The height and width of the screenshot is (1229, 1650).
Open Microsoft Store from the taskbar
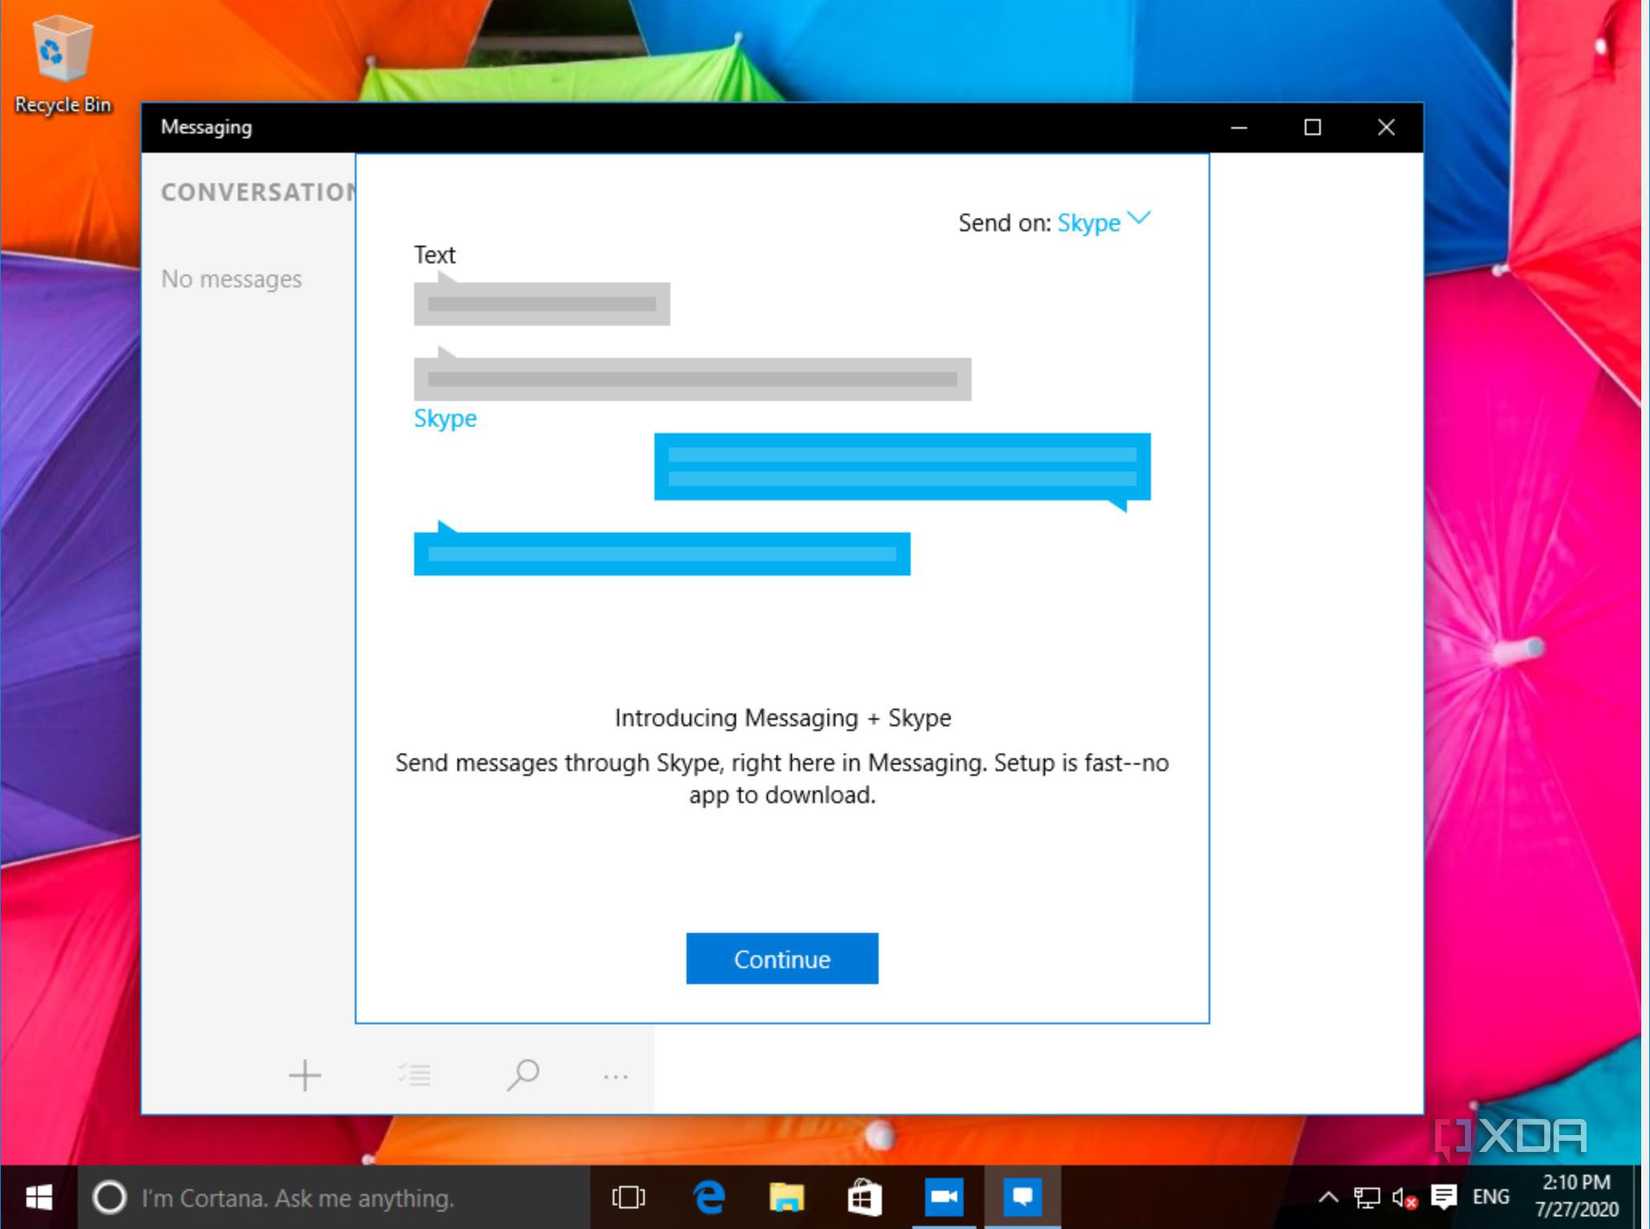pyautogui.click(x=865, y=1198)
